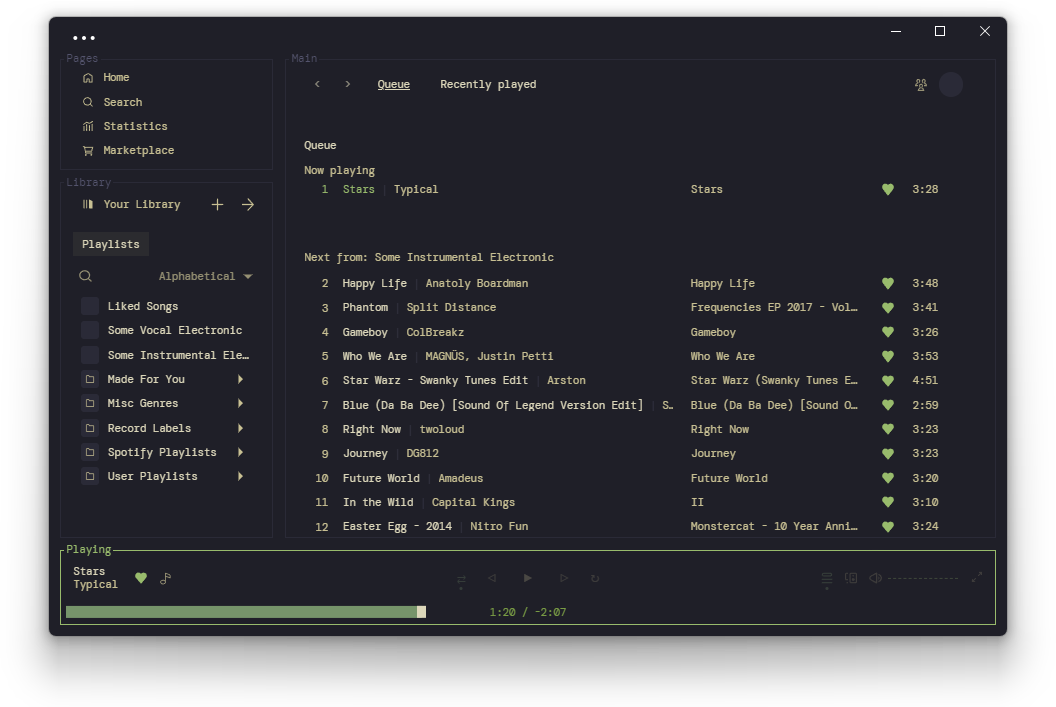Screen dimensions: 1056x707
Task: Collapse Your Library via its icon
Action: pos(88,204)
